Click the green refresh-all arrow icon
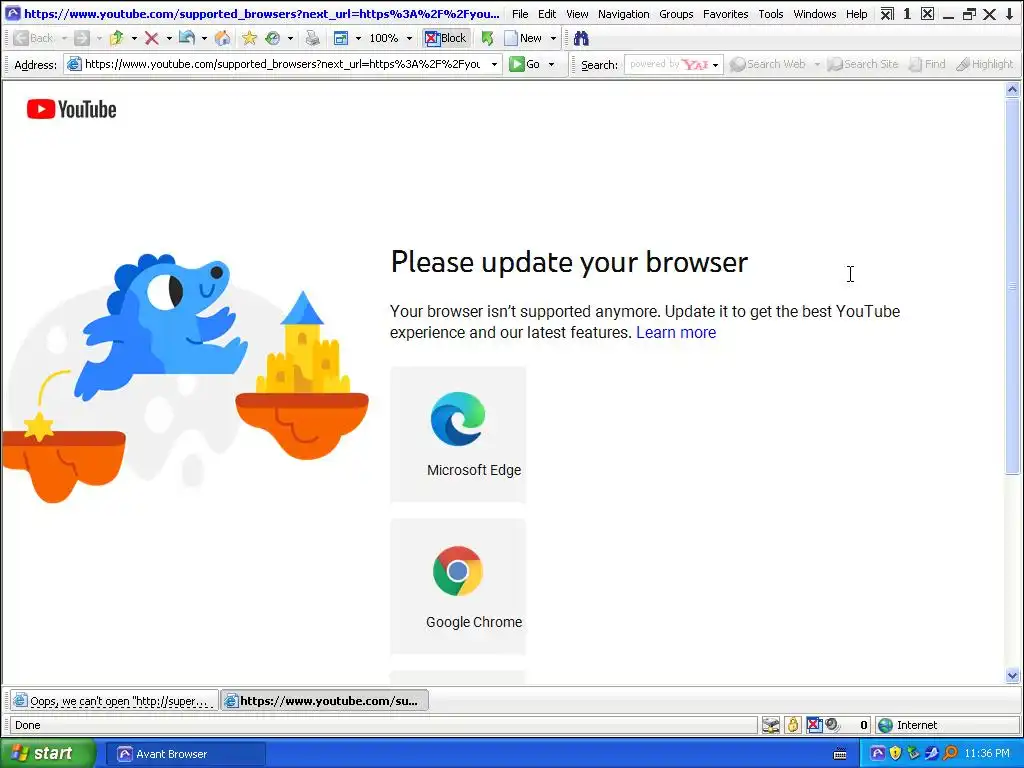This screenshot has width=1024, height=768. 487,39
